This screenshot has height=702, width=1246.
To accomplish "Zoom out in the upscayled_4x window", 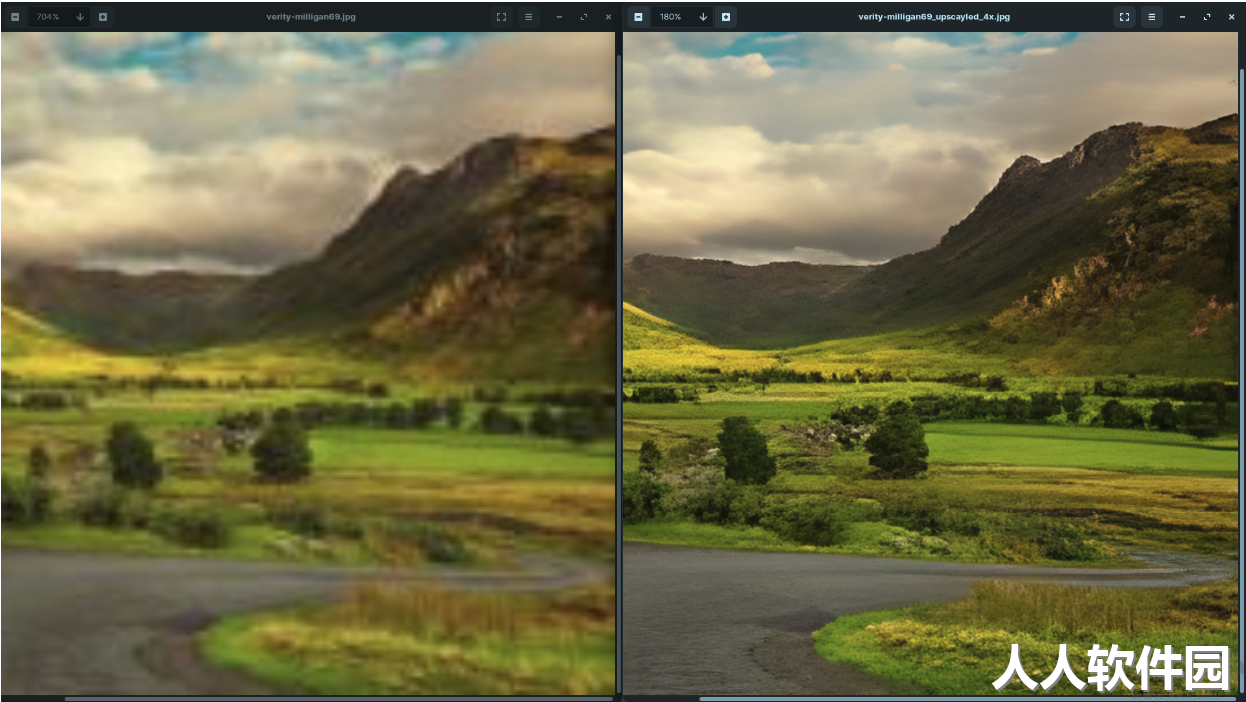I will [x=638, y=17].
